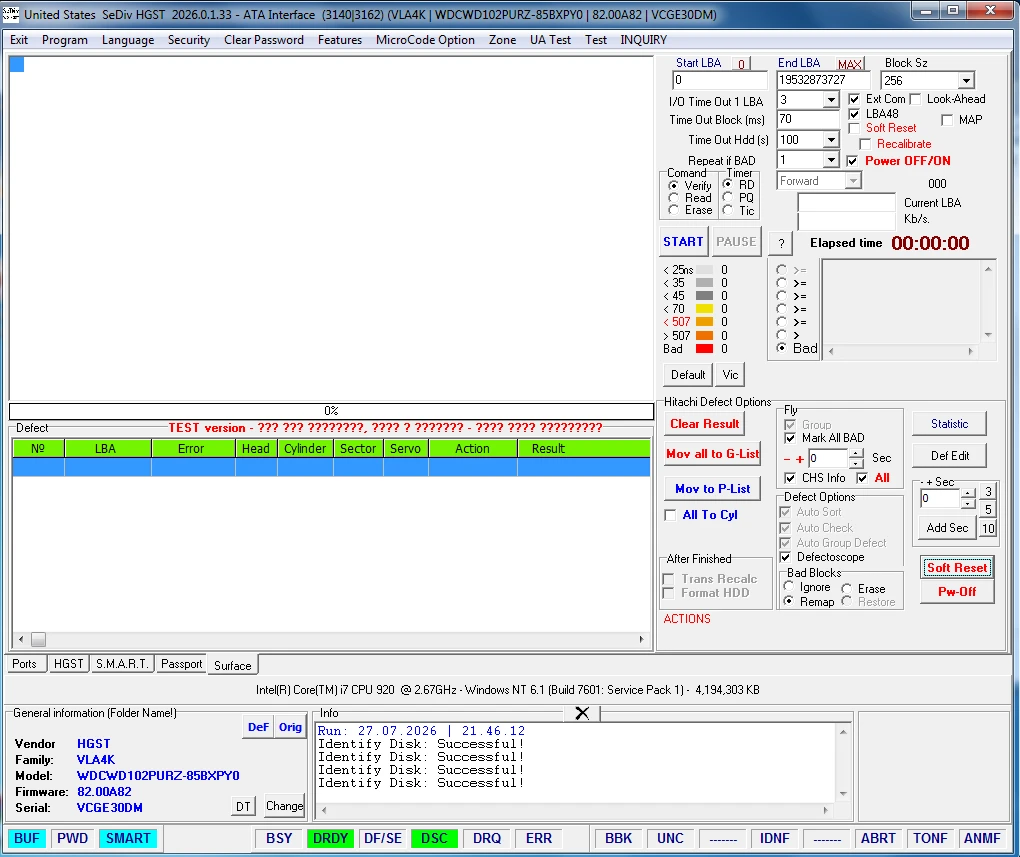The height and width of the screenshot is (857, 1020).
Task: Click the Mov to P-List button
Action: tap(712, 489)
